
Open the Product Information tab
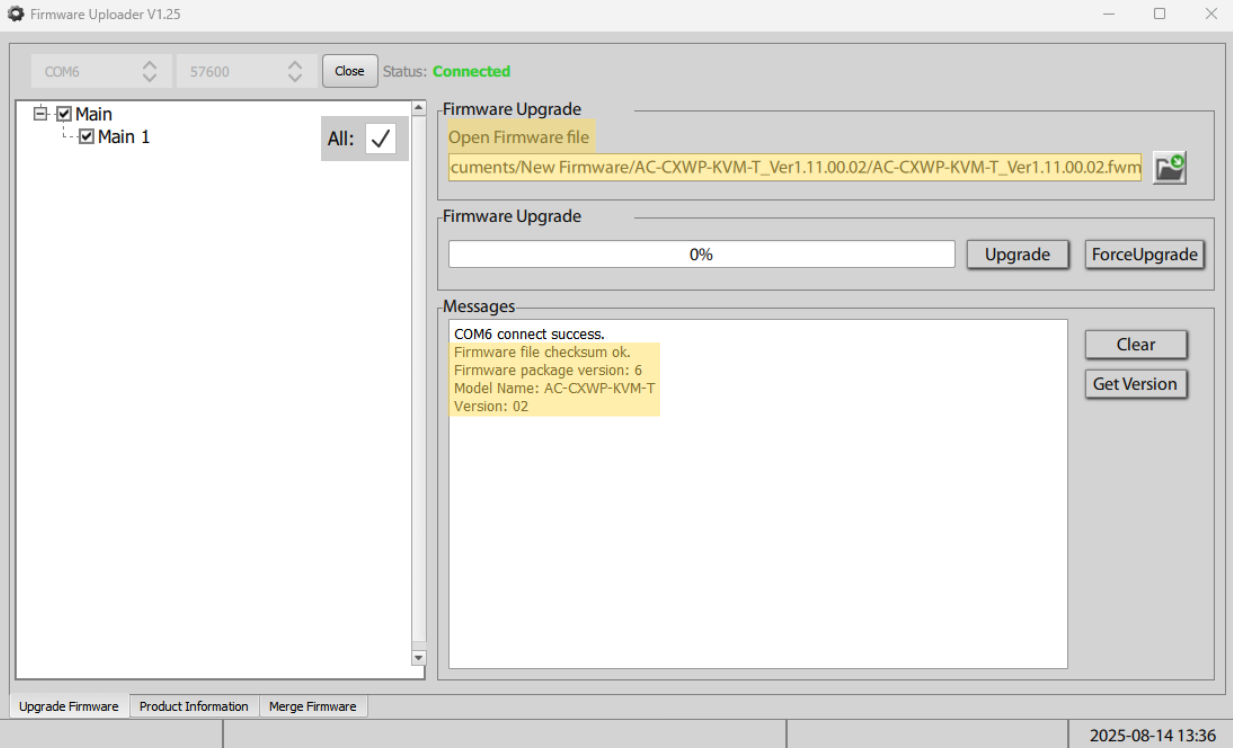[x=194, y=706]
